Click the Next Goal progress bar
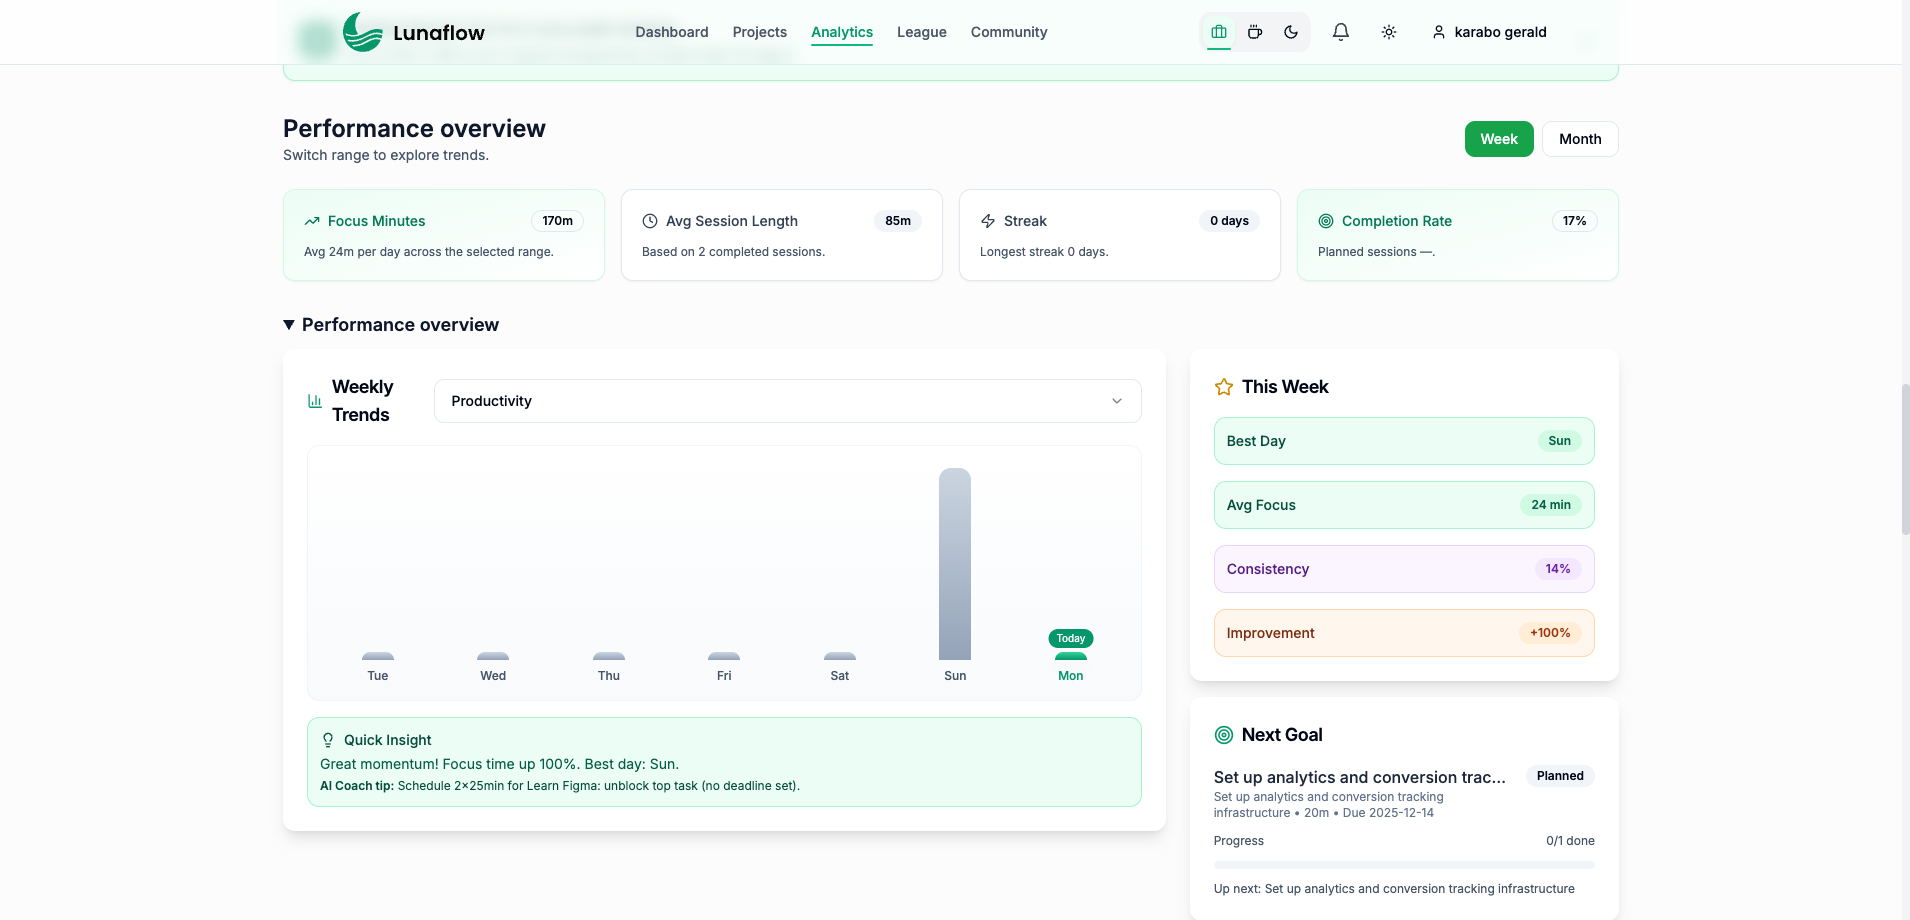The height and width of the screenshot is (920, 1910). [1403, 863]
